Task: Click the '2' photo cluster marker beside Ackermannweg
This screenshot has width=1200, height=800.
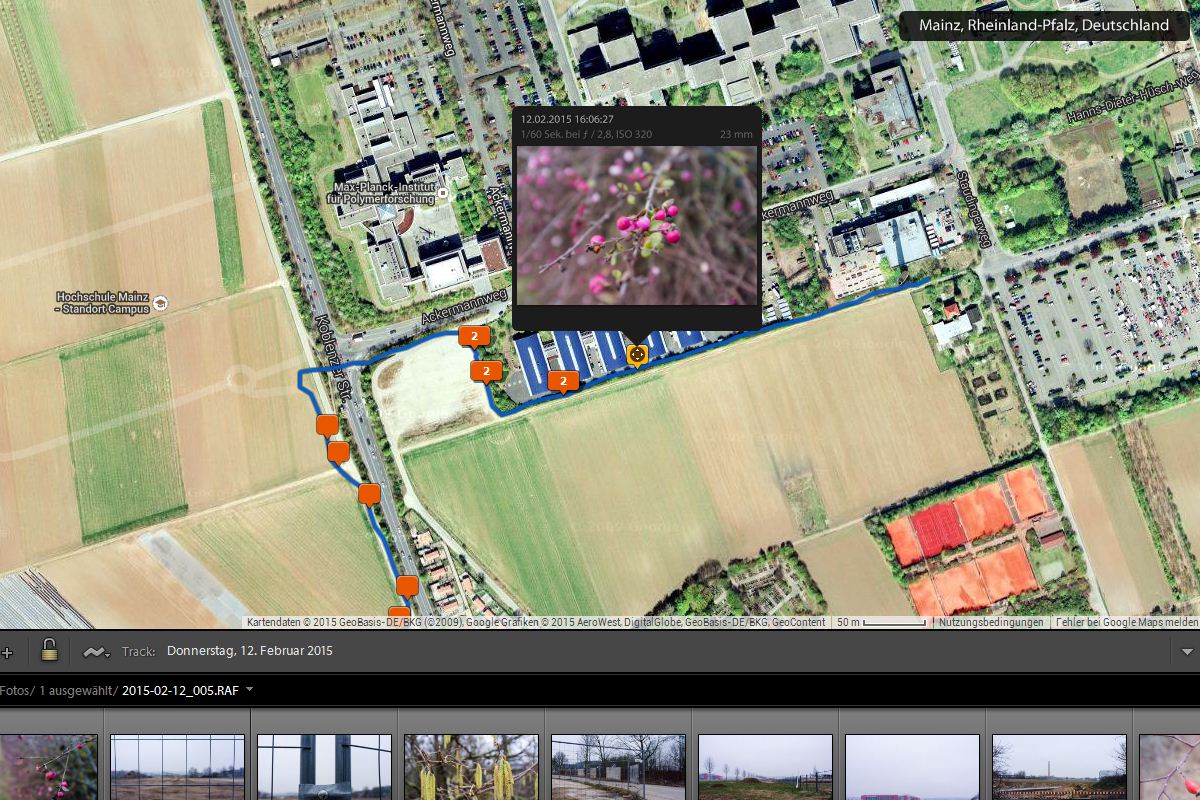Action: tap(473, 337)
